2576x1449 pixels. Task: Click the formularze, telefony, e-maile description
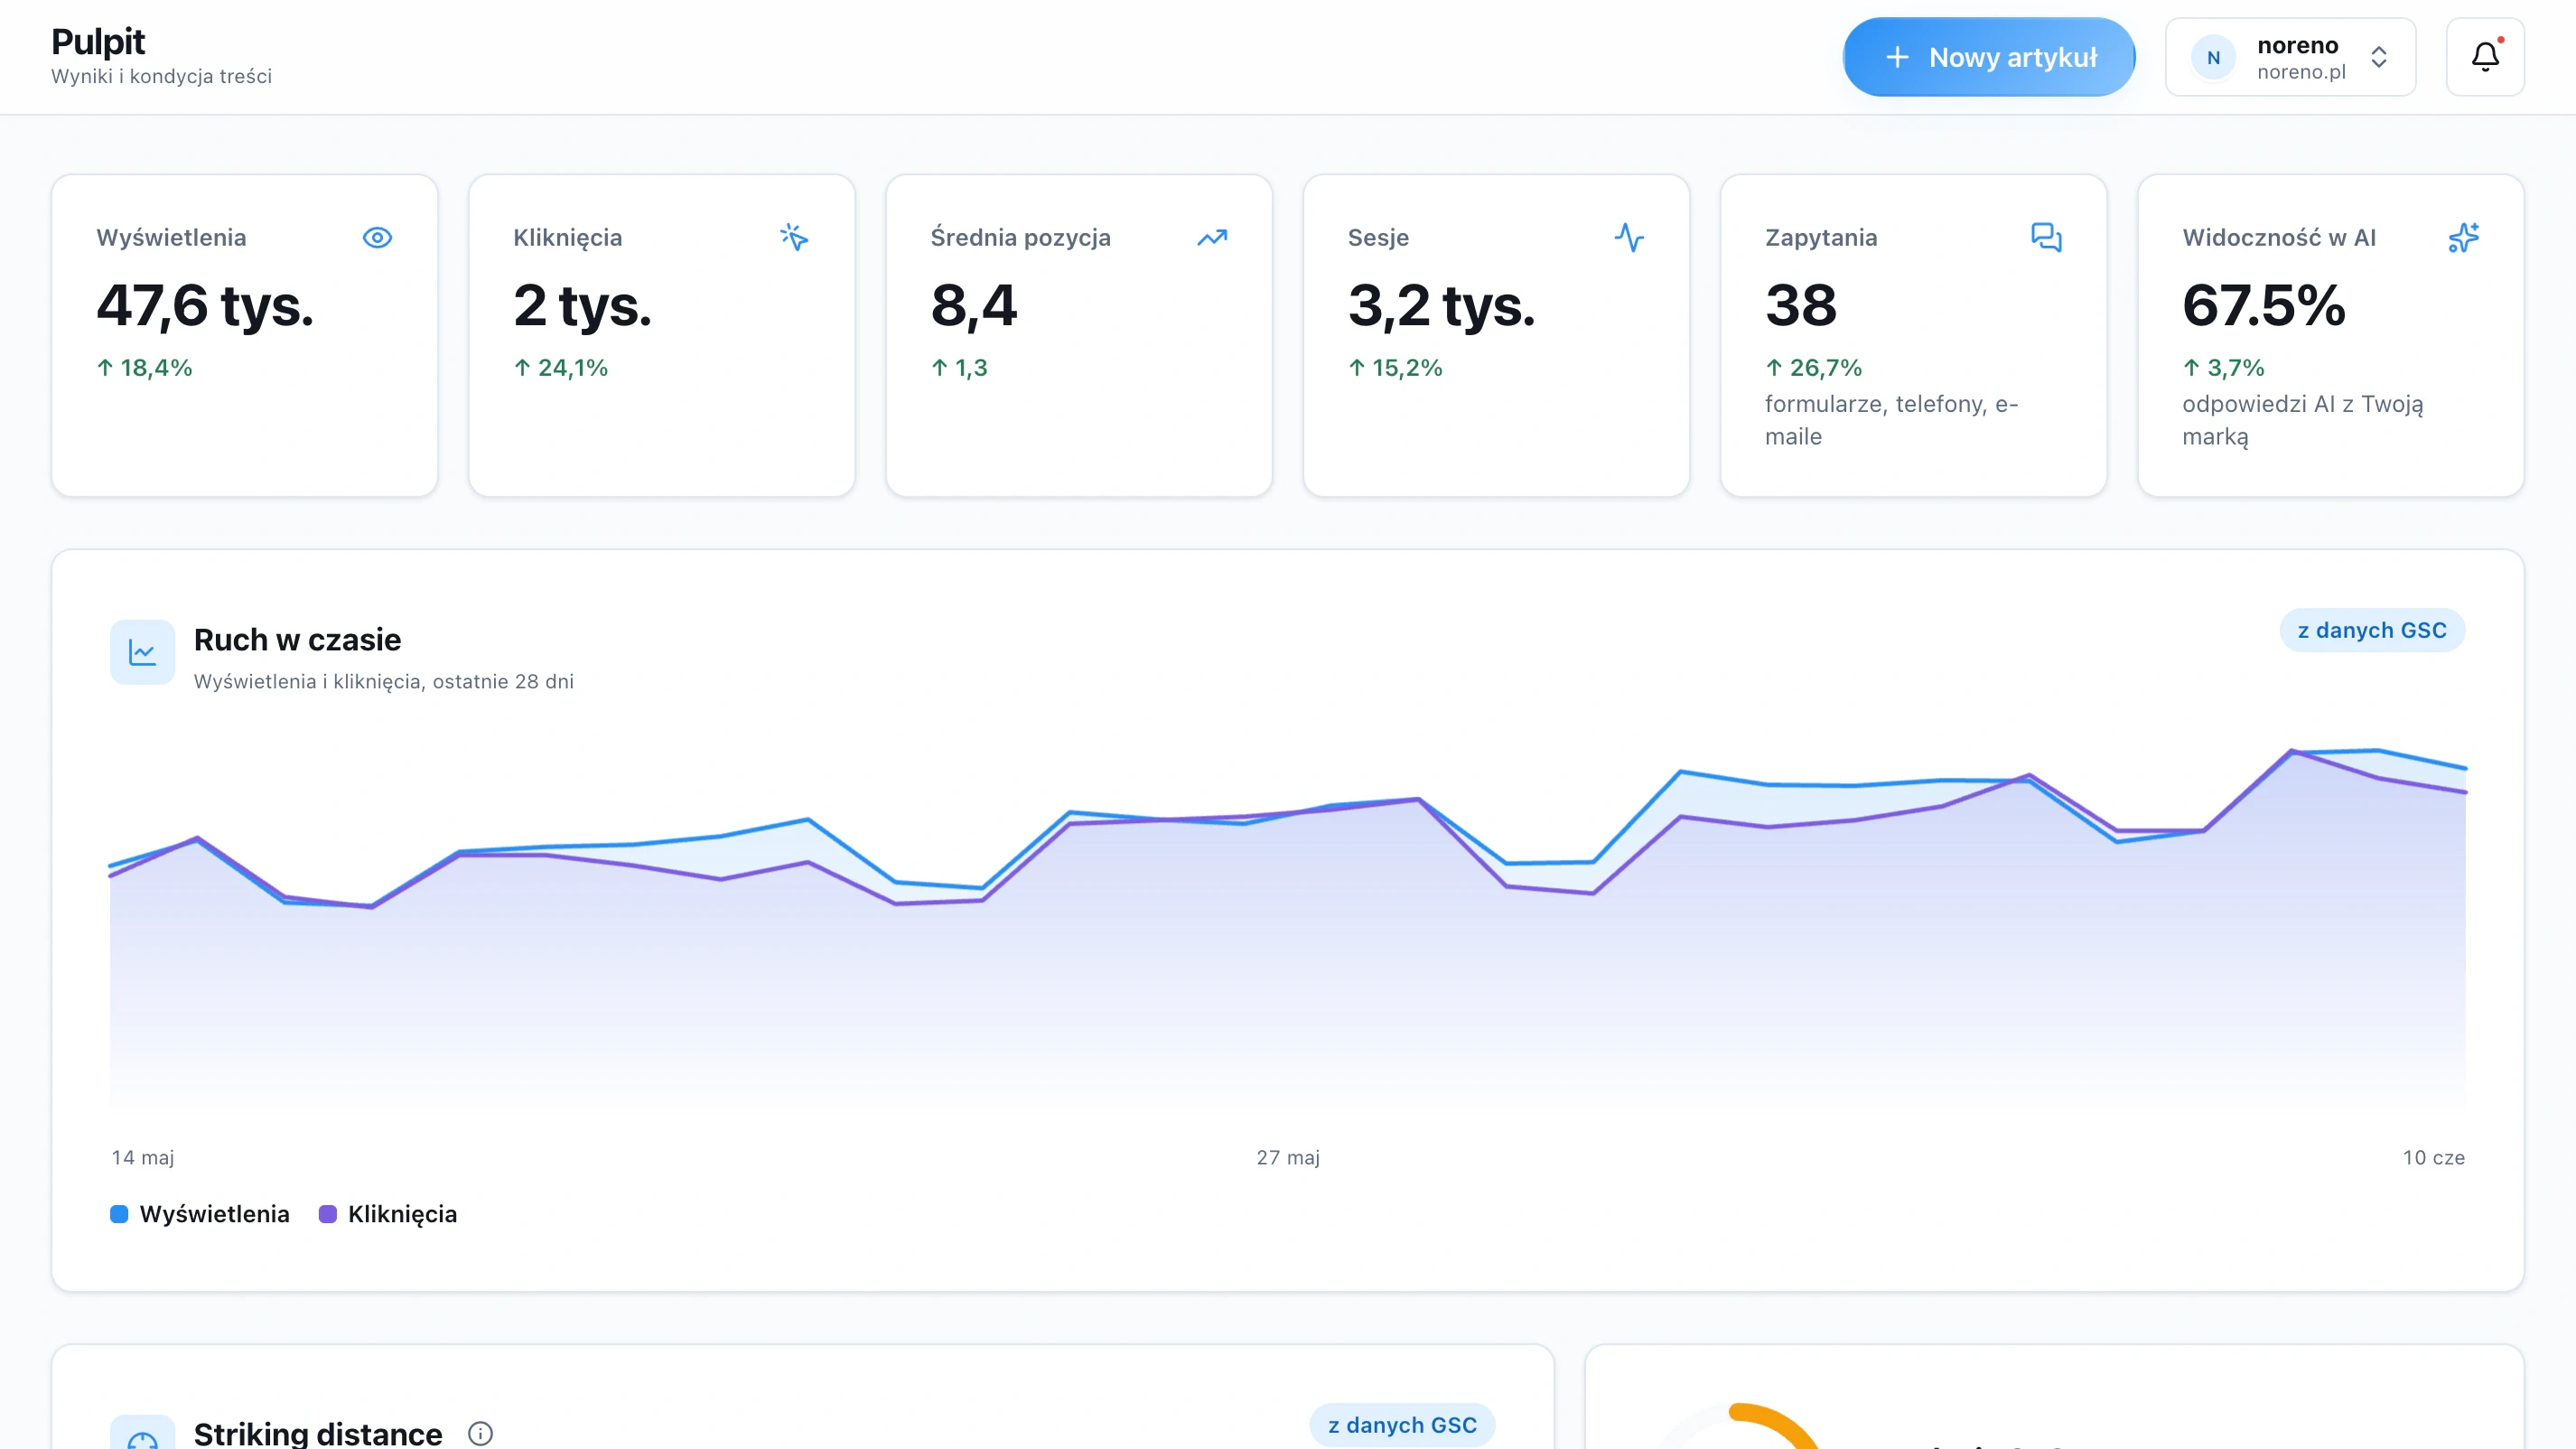click(x=1891, y=420)
